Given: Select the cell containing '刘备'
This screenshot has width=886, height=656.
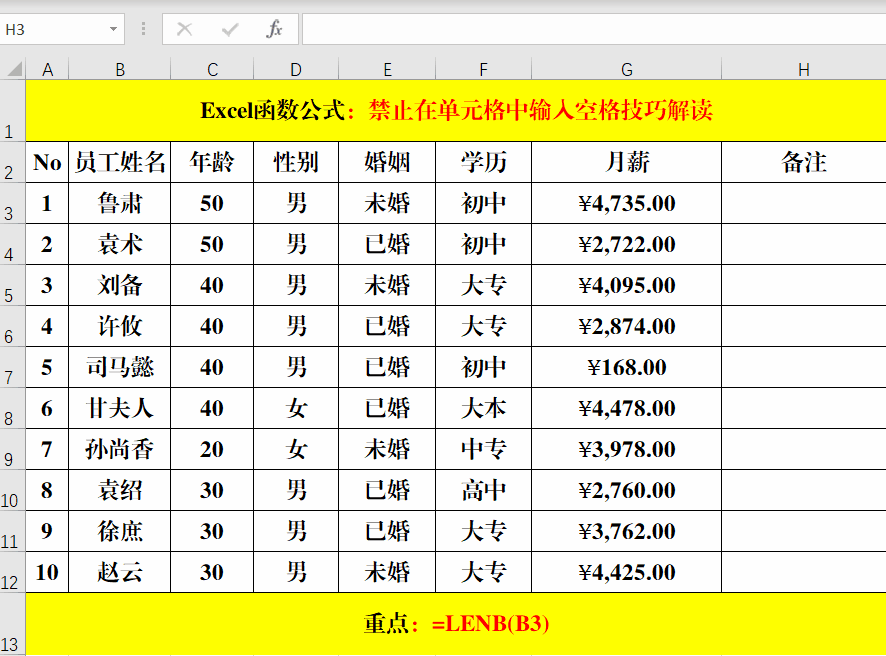Looking at the screenshot, I should pyautogui.click(x=120, y=285).
